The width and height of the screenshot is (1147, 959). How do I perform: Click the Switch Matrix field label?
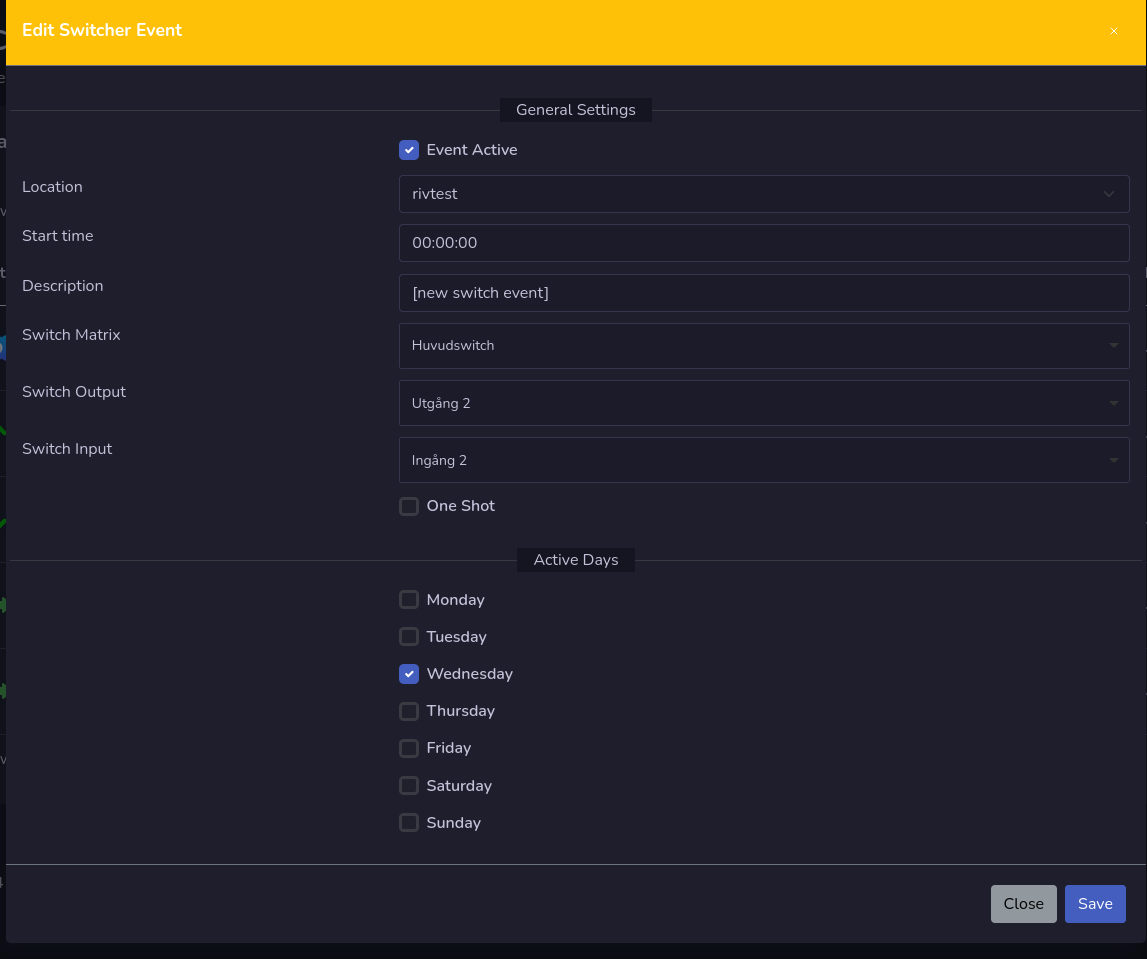coord(71,334)
